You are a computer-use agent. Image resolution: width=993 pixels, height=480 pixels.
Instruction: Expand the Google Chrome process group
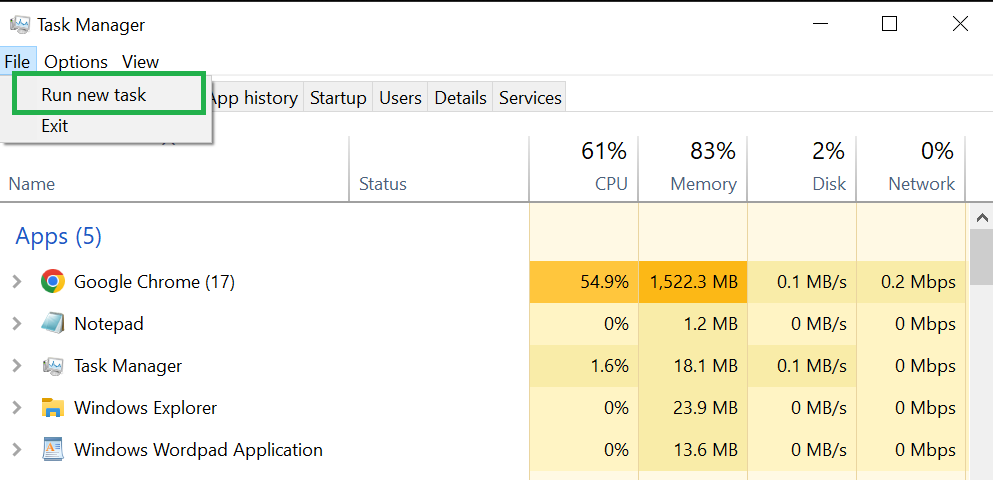[x=17, y=281]
